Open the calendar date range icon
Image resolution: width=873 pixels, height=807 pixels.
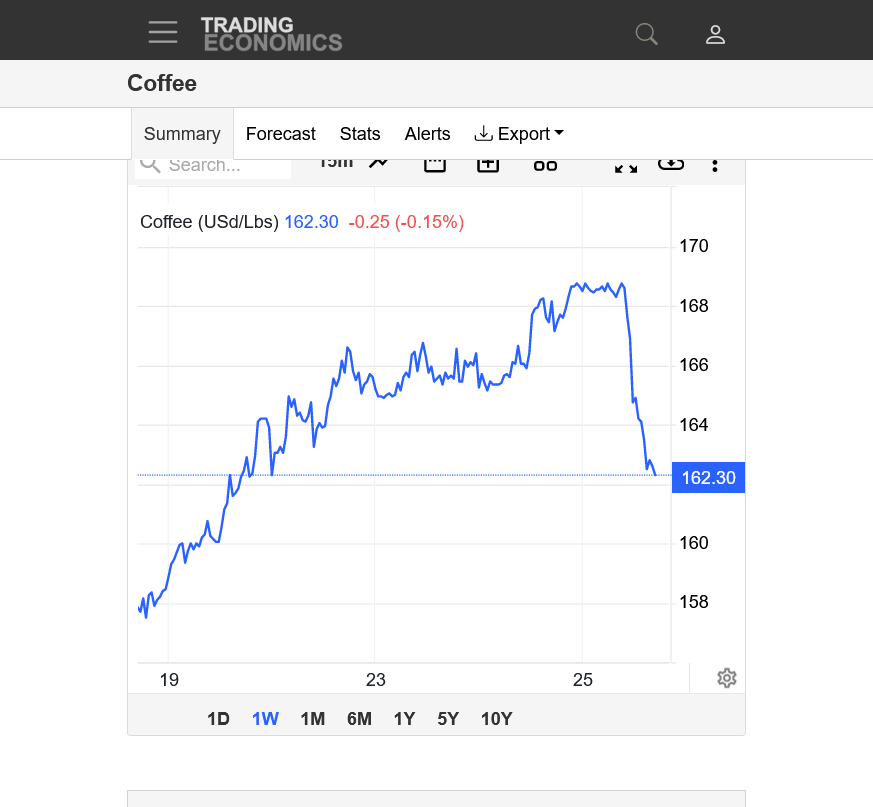[x=435, y=165]
